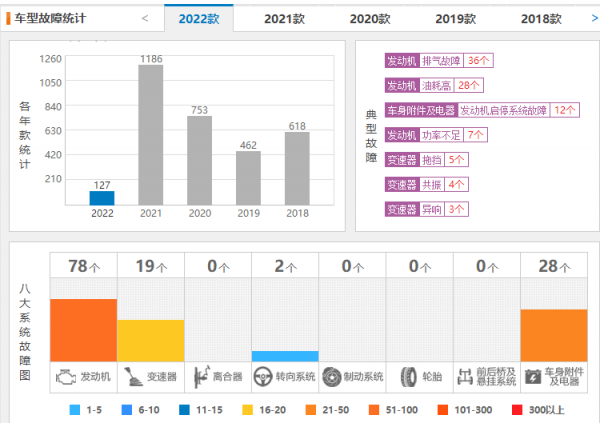The width and height of the screenshot is (600, 423).
Task: Click the brake disc (制动系统) icon
Action: click(331, 377)
